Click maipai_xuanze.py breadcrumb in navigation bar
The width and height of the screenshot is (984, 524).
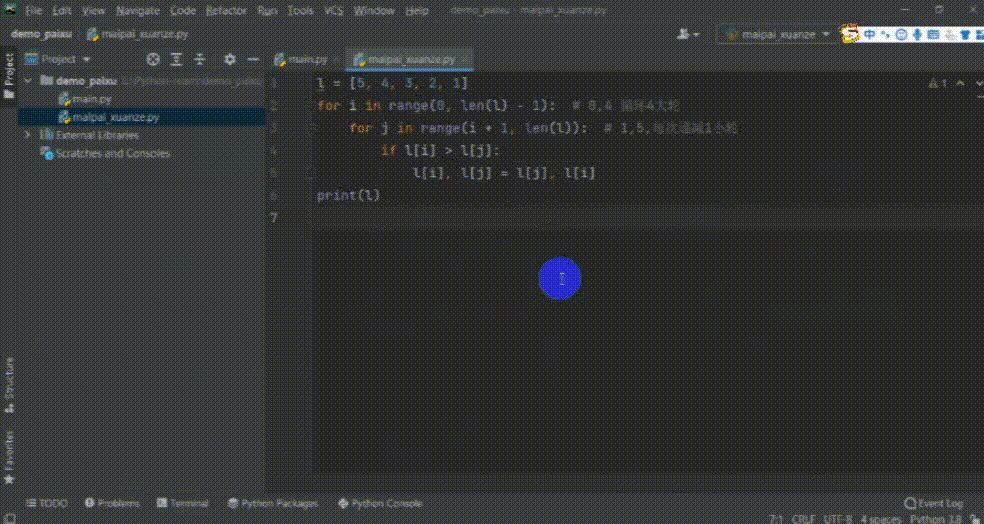[x=138, y=35]
